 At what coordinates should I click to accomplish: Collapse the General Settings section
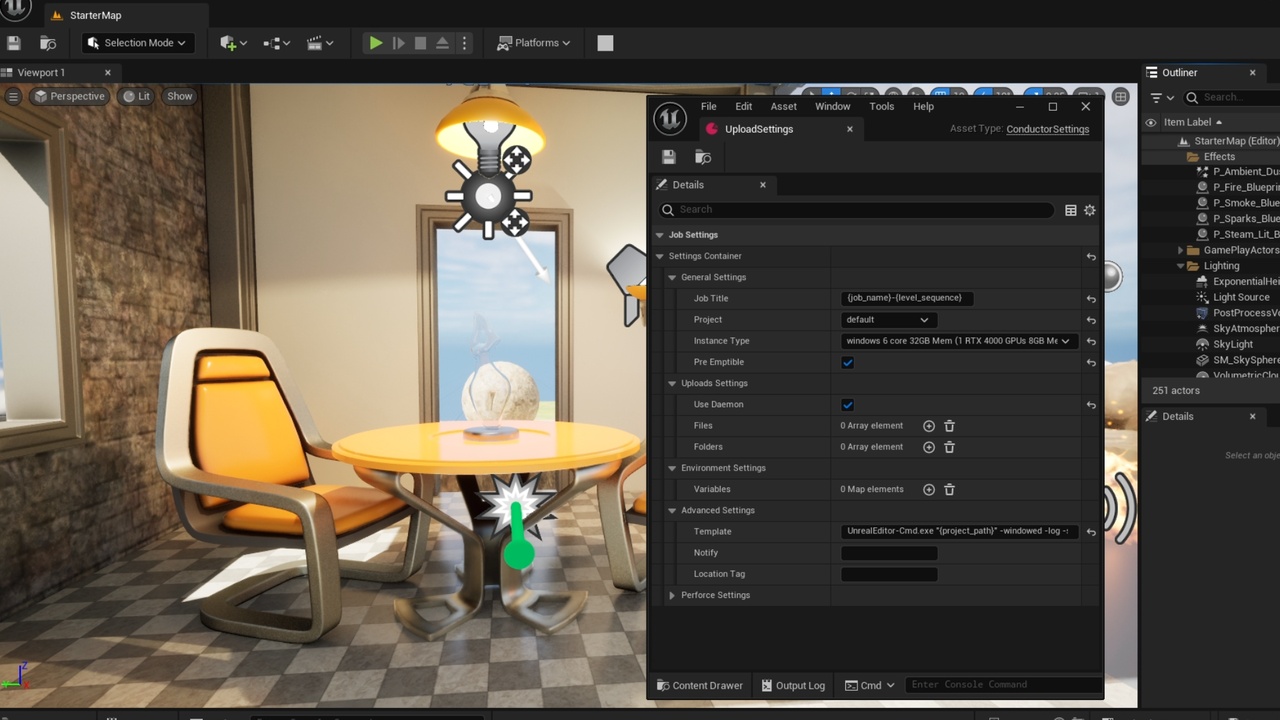672,277
